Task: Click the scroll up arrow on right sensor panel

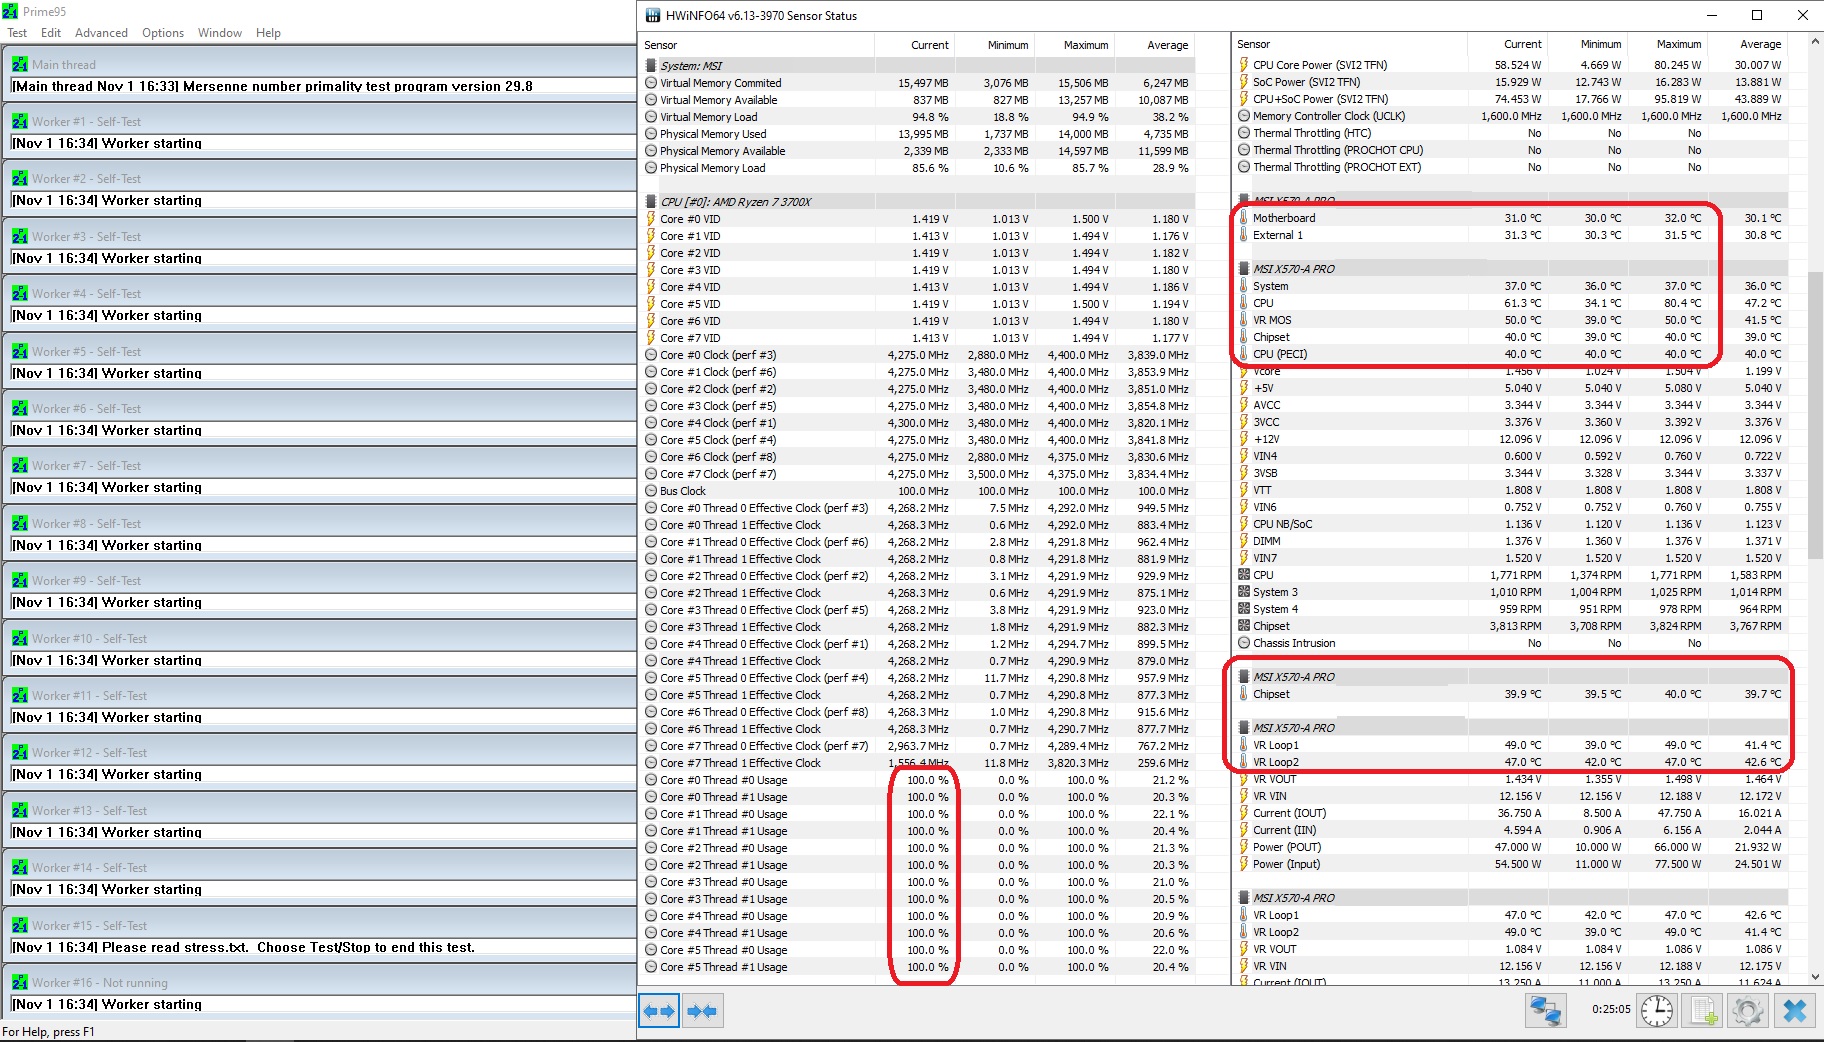Action: (x=1815, y=43)
